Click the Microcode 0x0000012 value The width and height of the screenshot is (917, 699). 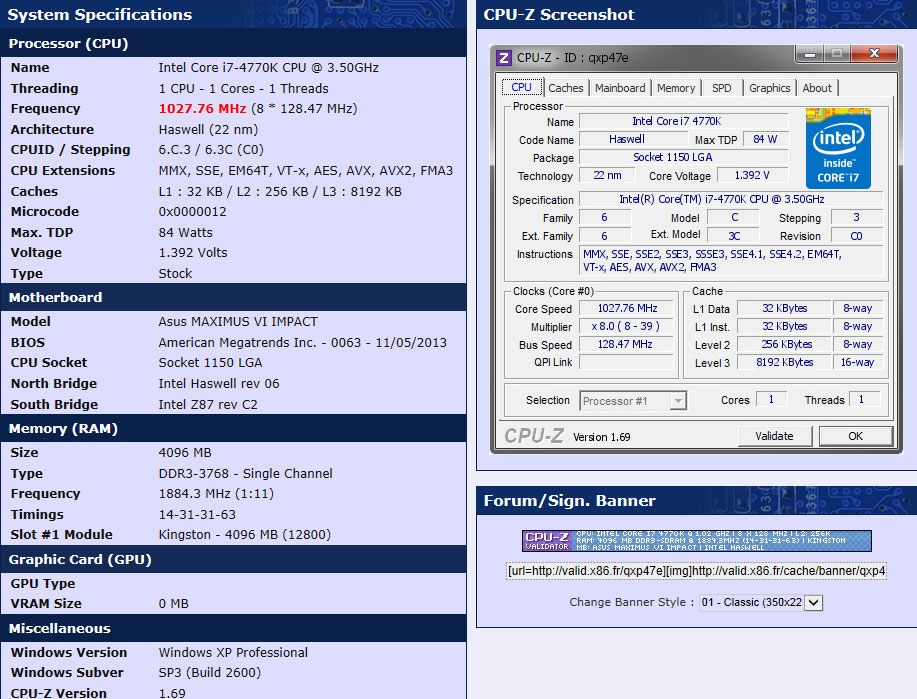192,212
